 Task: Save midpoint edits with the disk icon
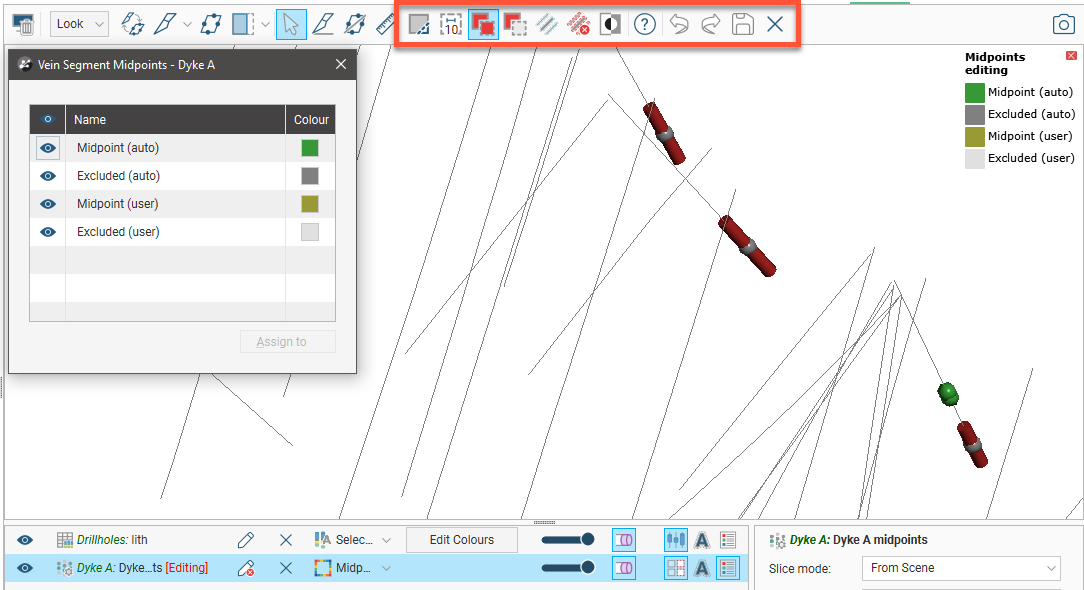pyautogui.click(x=742, y=24)
